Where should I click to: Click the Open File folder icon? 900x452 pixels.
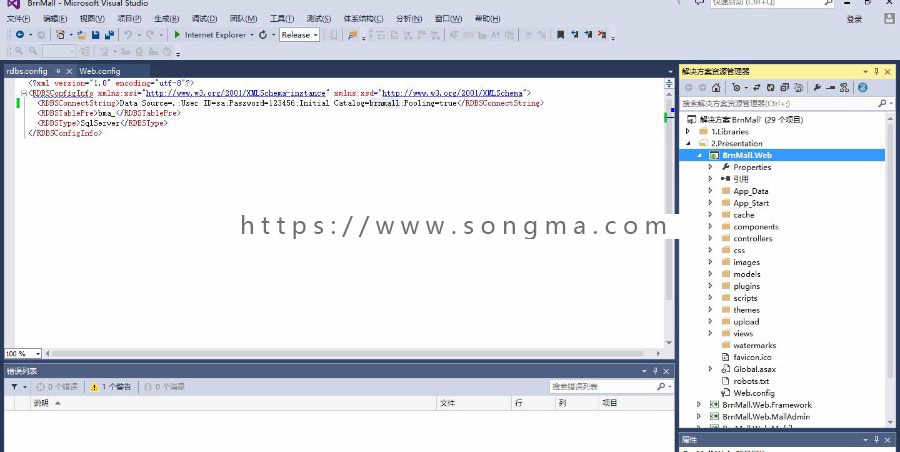pos(82,35)
